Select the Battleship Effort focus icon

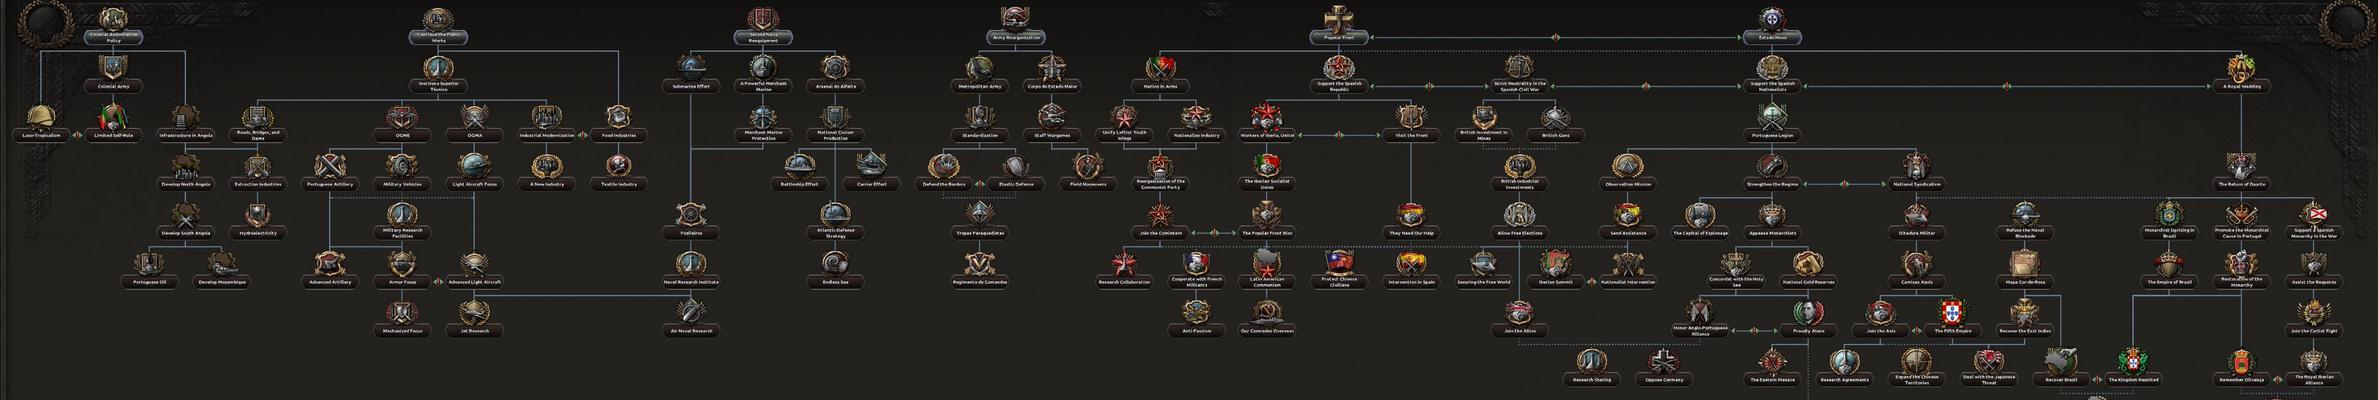(799, 165)
